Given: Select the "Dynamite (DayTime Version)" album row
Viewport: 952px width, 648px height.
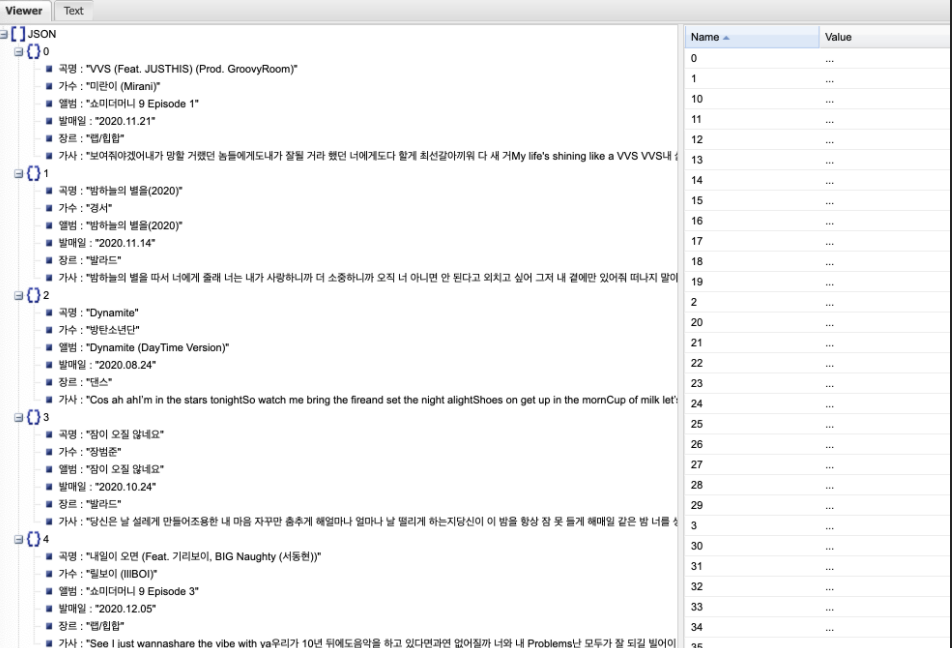Looking at the screenshot, I should [144, 347].
